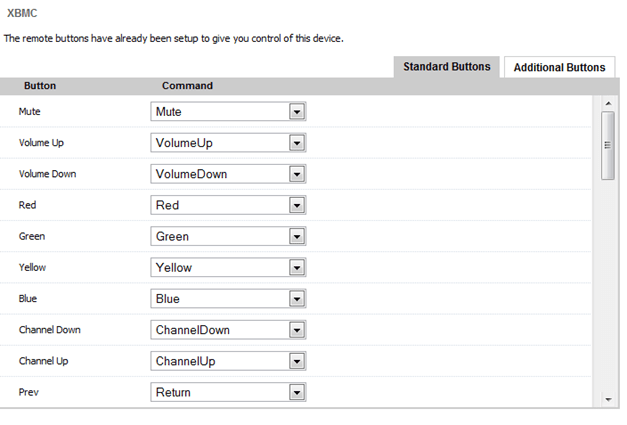Click the Command column header

[187, 86]
